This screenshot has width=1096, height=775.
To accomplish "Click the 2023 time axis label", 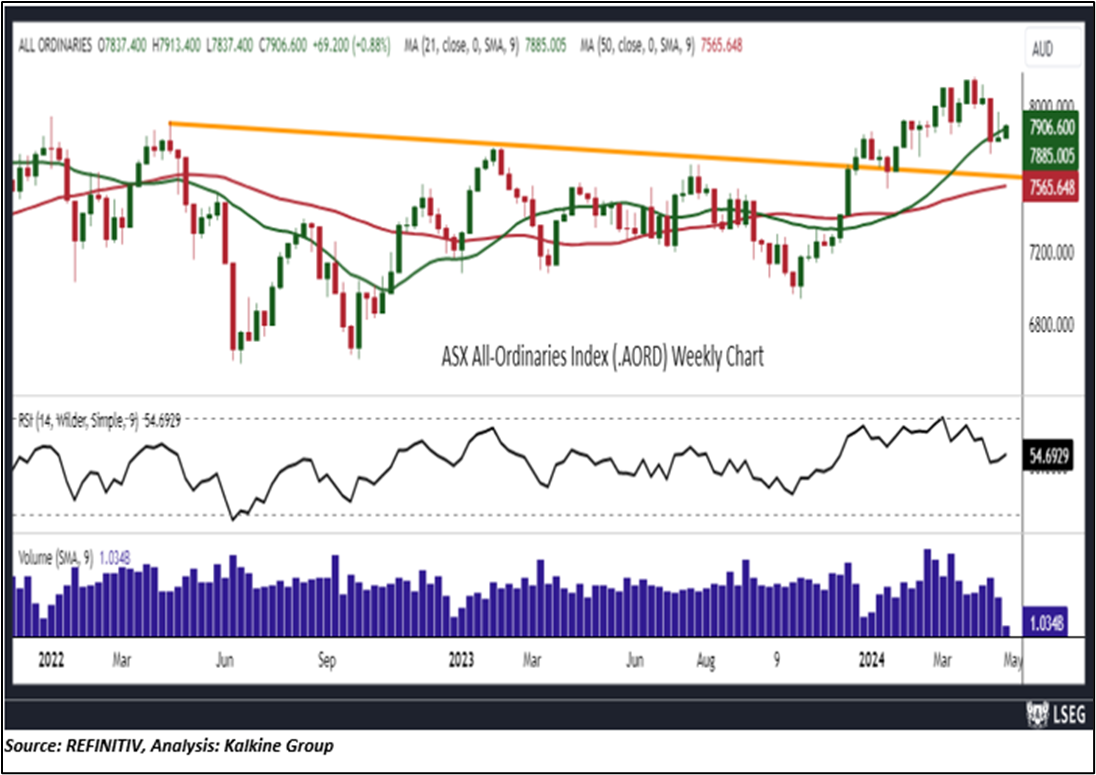I will click(461, 660).
